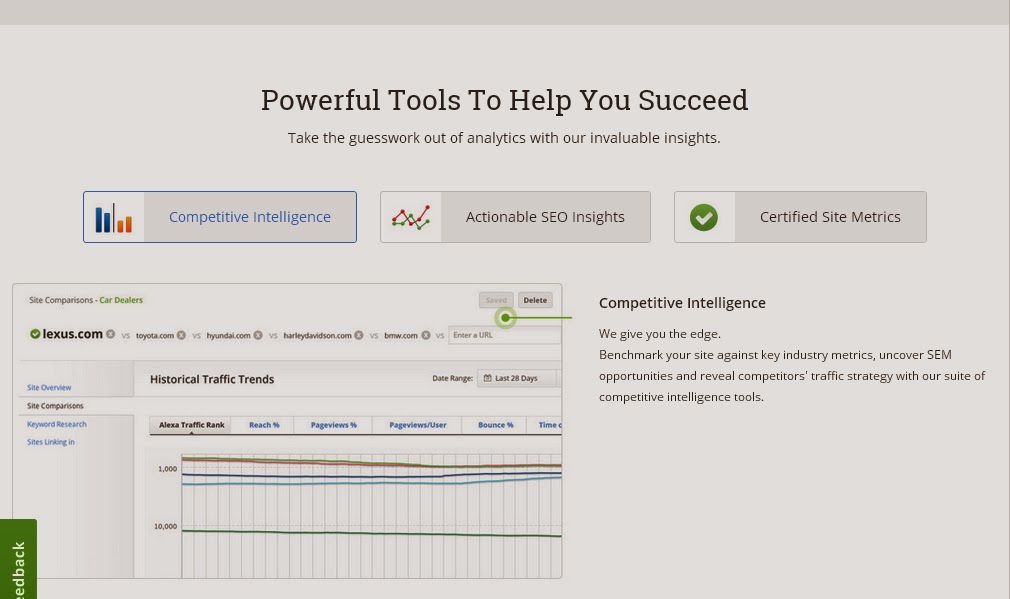Remove bmw.com from the comparison
Image resolution: width=1010 pixels, height=599 pixels.
coord(426,335)
